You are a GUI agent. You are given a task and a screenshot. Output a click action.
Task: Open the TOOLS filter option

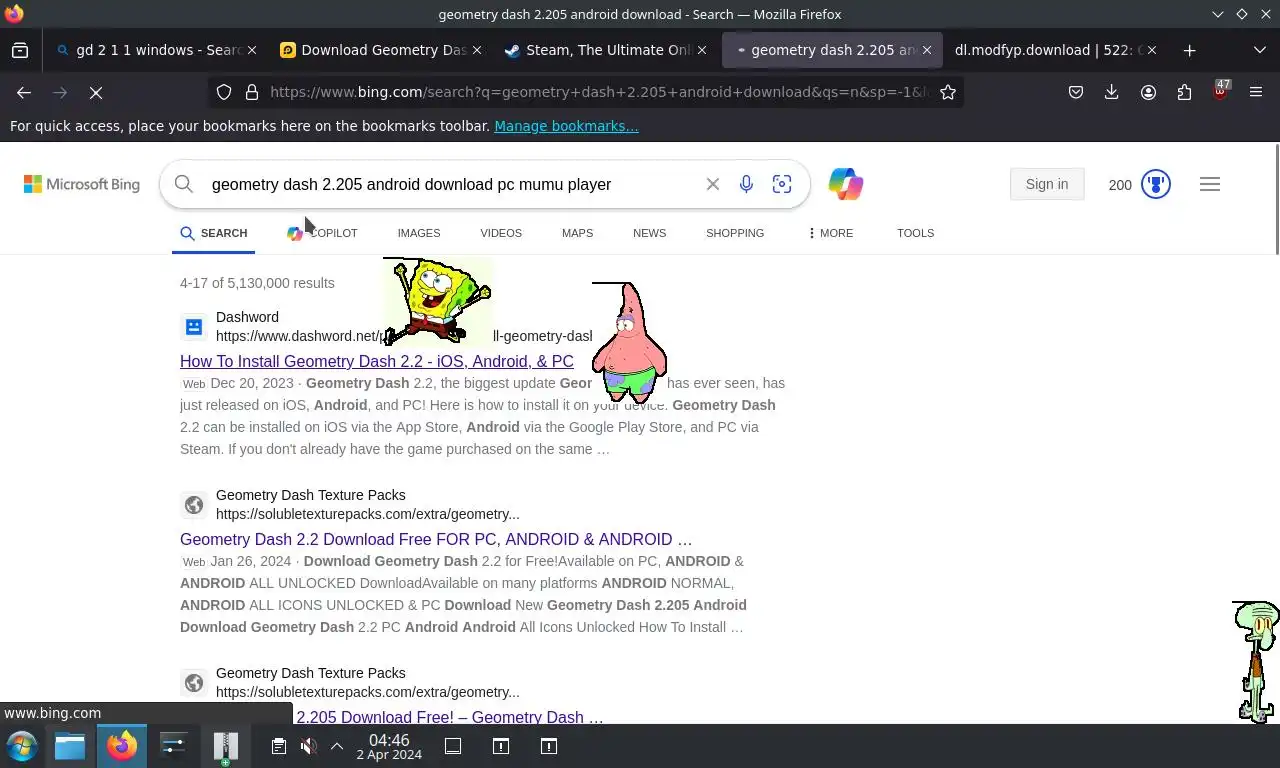pyautogui.click(x=915, y=233)
